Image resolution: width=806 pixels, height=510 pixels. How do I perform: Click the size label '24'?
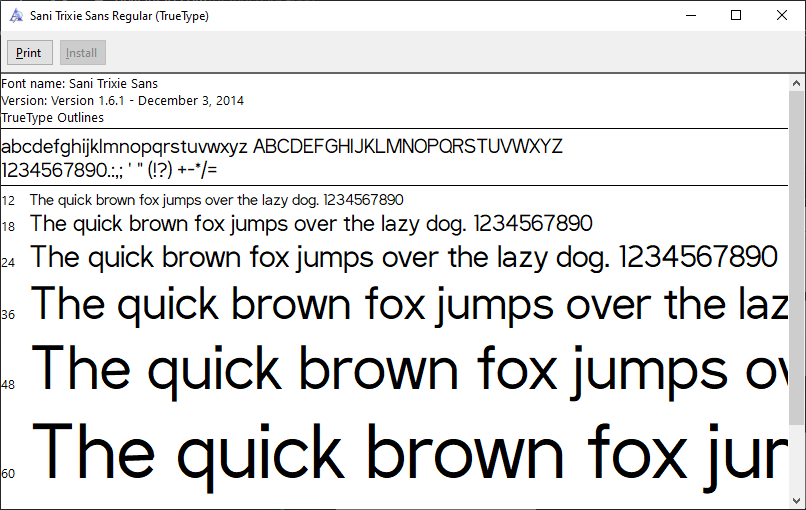8,263
